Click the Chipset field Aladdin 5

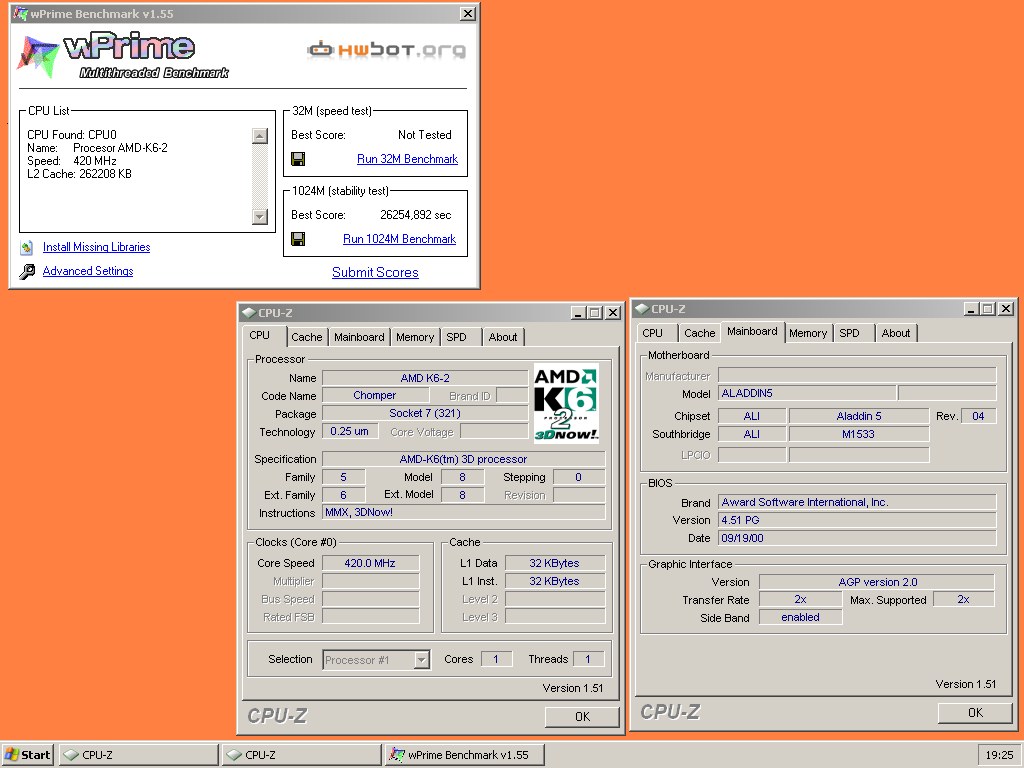point(859,416)
